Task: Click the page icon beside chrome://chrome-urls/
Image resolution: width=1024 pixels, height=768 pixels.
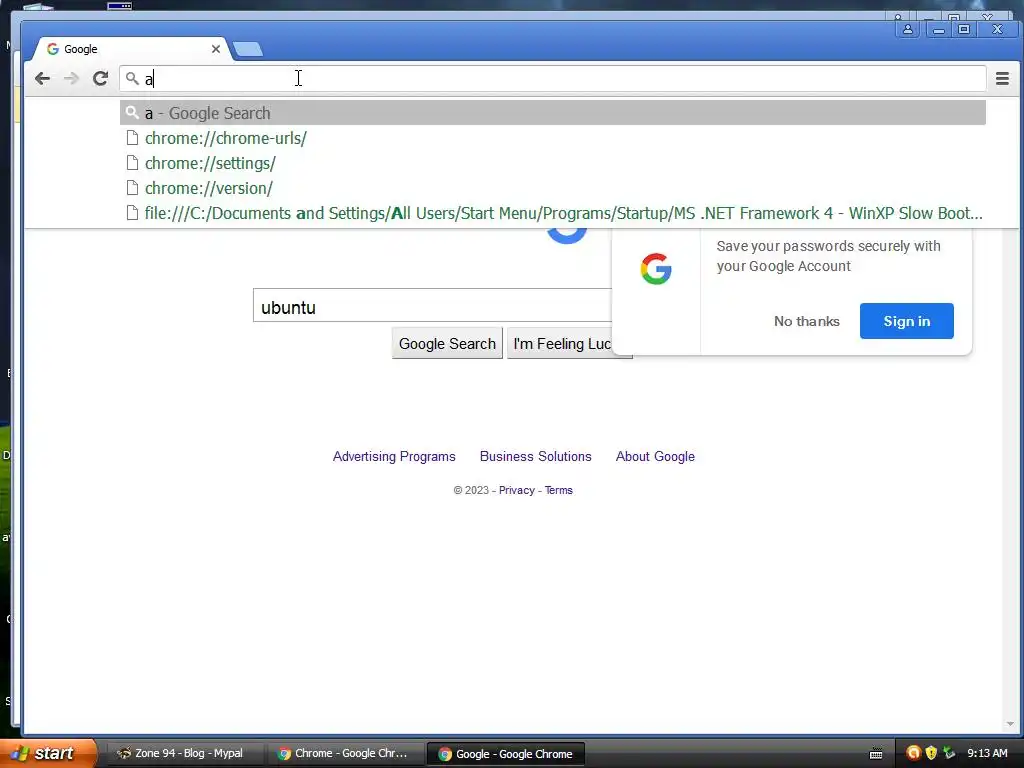Action: [132, 138]
